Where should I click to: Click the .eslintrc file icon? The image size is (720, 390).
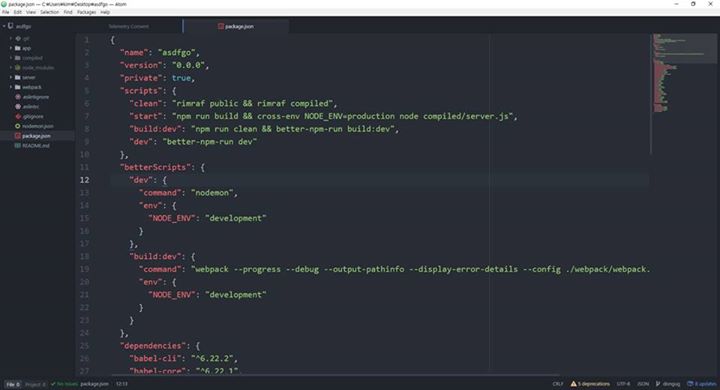coord(18,107)
